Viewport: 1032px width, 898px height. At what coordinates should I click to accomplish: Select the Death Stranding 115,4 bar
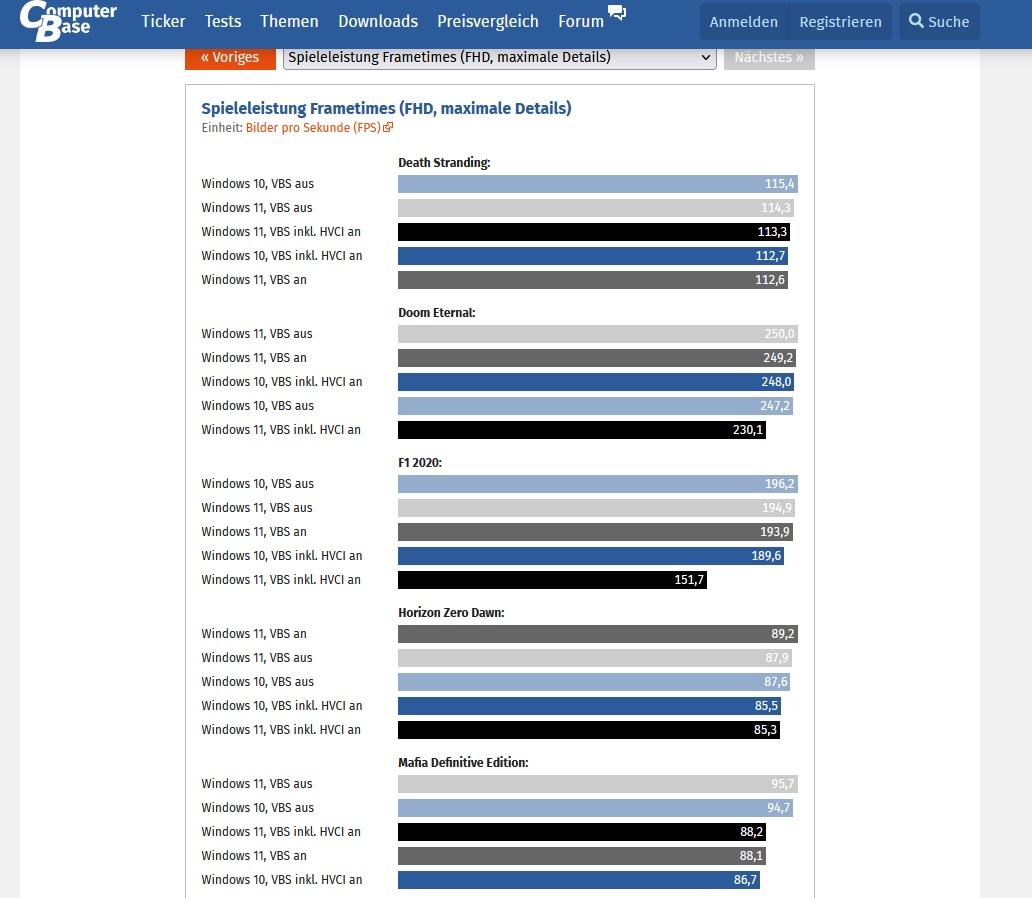click(x=598, y=184)
